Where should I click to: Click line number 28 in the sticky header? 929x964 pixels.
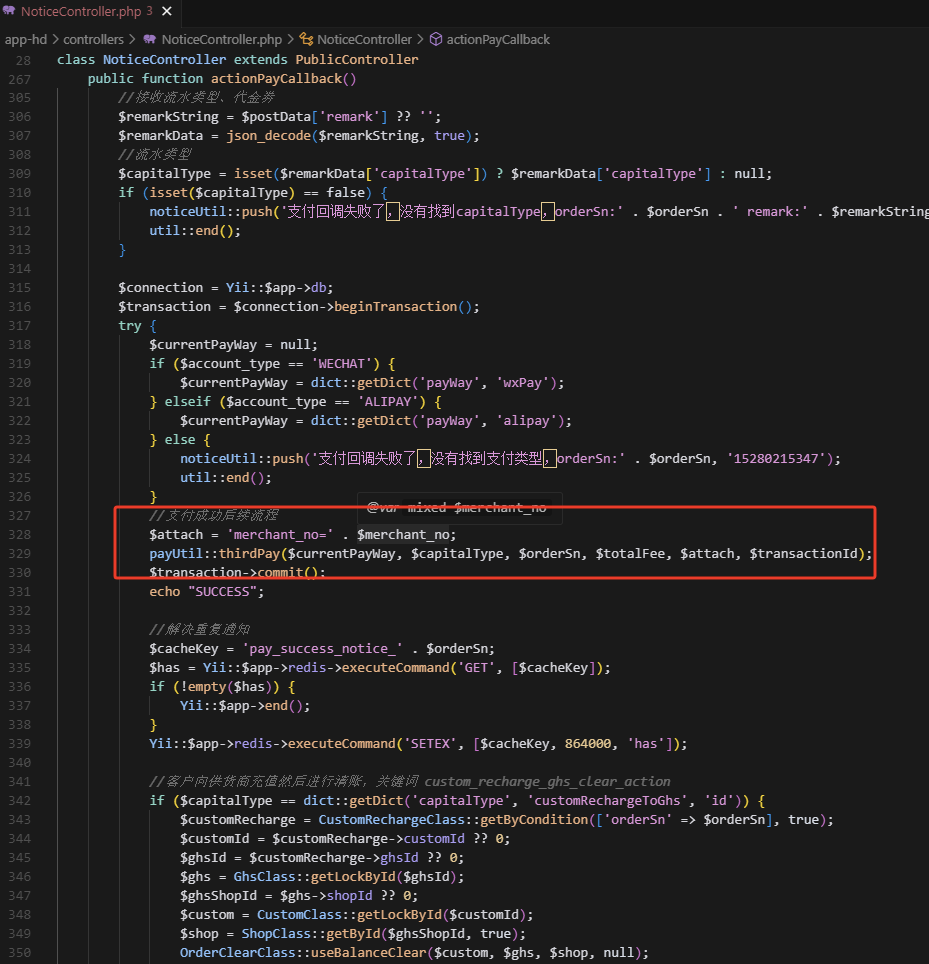click(x=23, y=60)
